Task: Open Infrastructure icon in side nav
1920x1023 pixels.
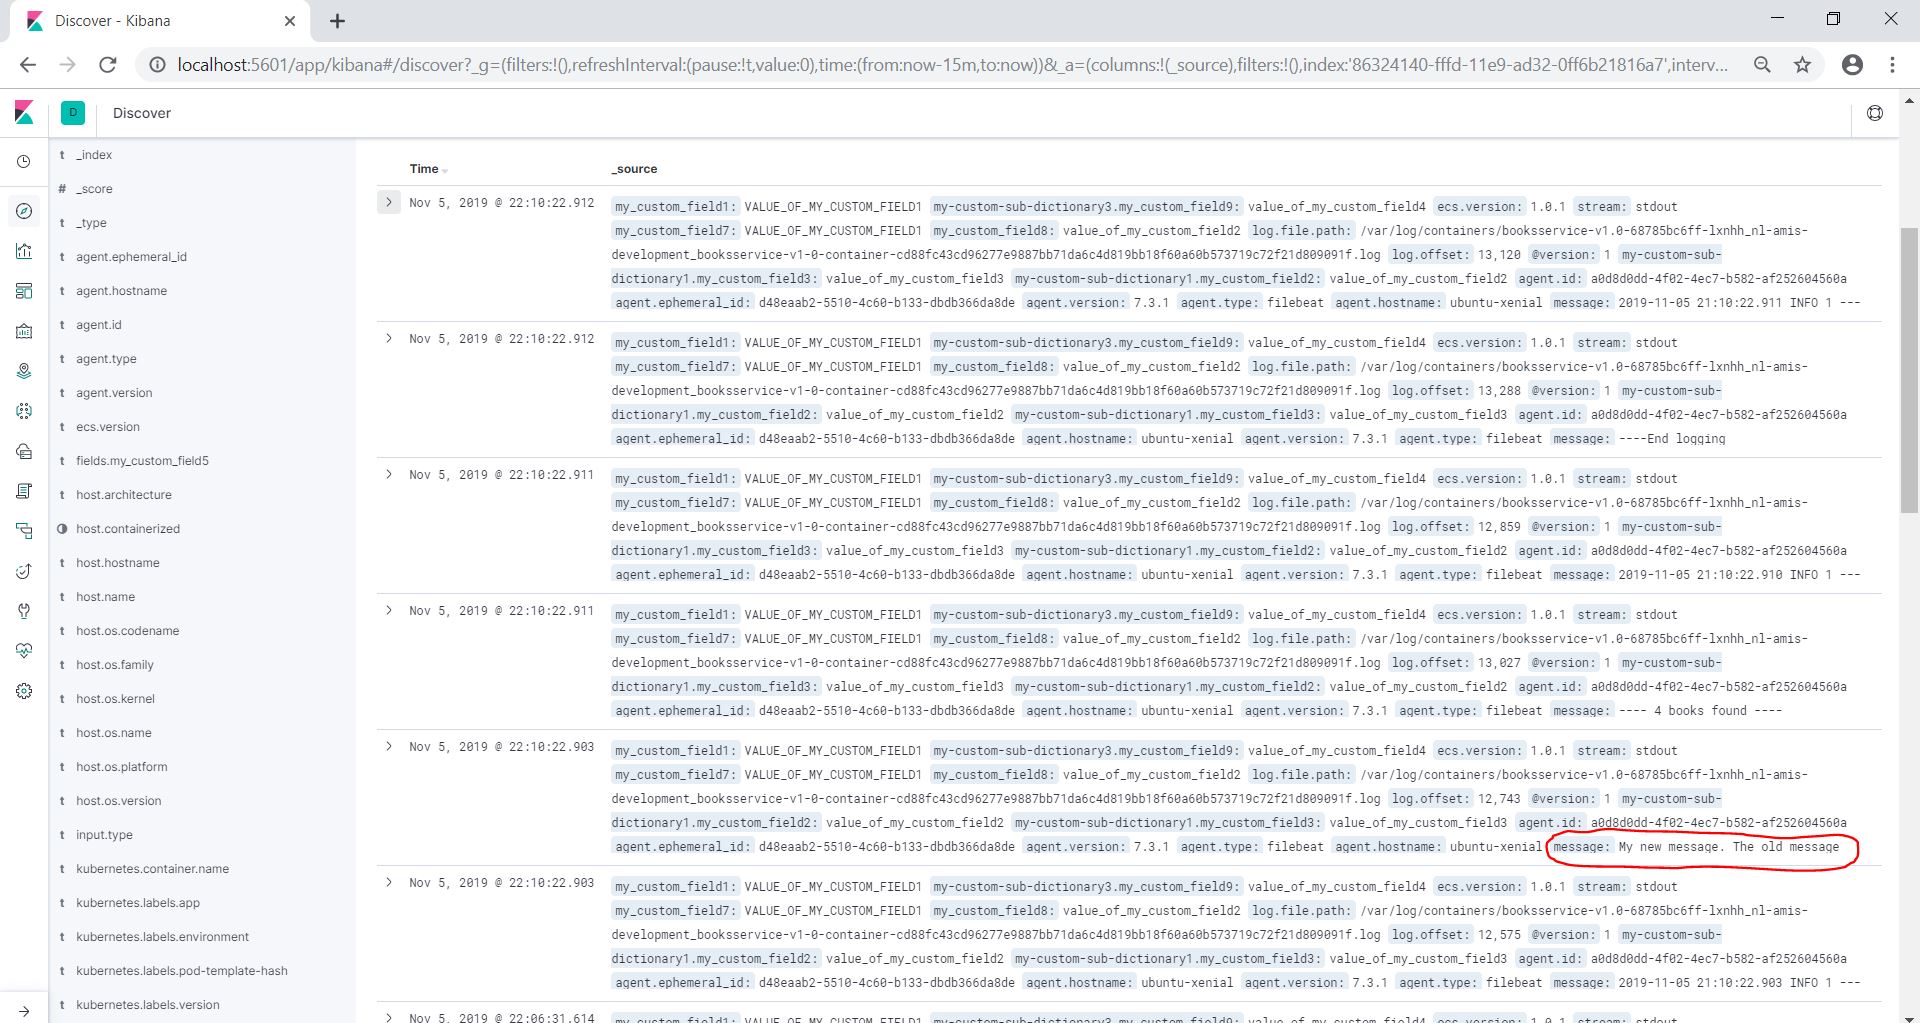Action: pos(24,451)
